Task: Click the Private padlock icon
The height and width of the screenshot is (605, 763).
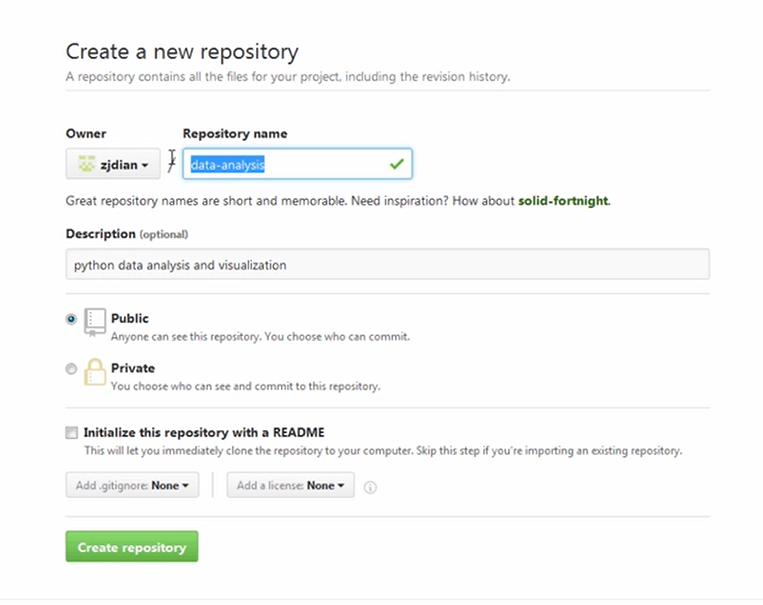Action: (x=94, y=372)
